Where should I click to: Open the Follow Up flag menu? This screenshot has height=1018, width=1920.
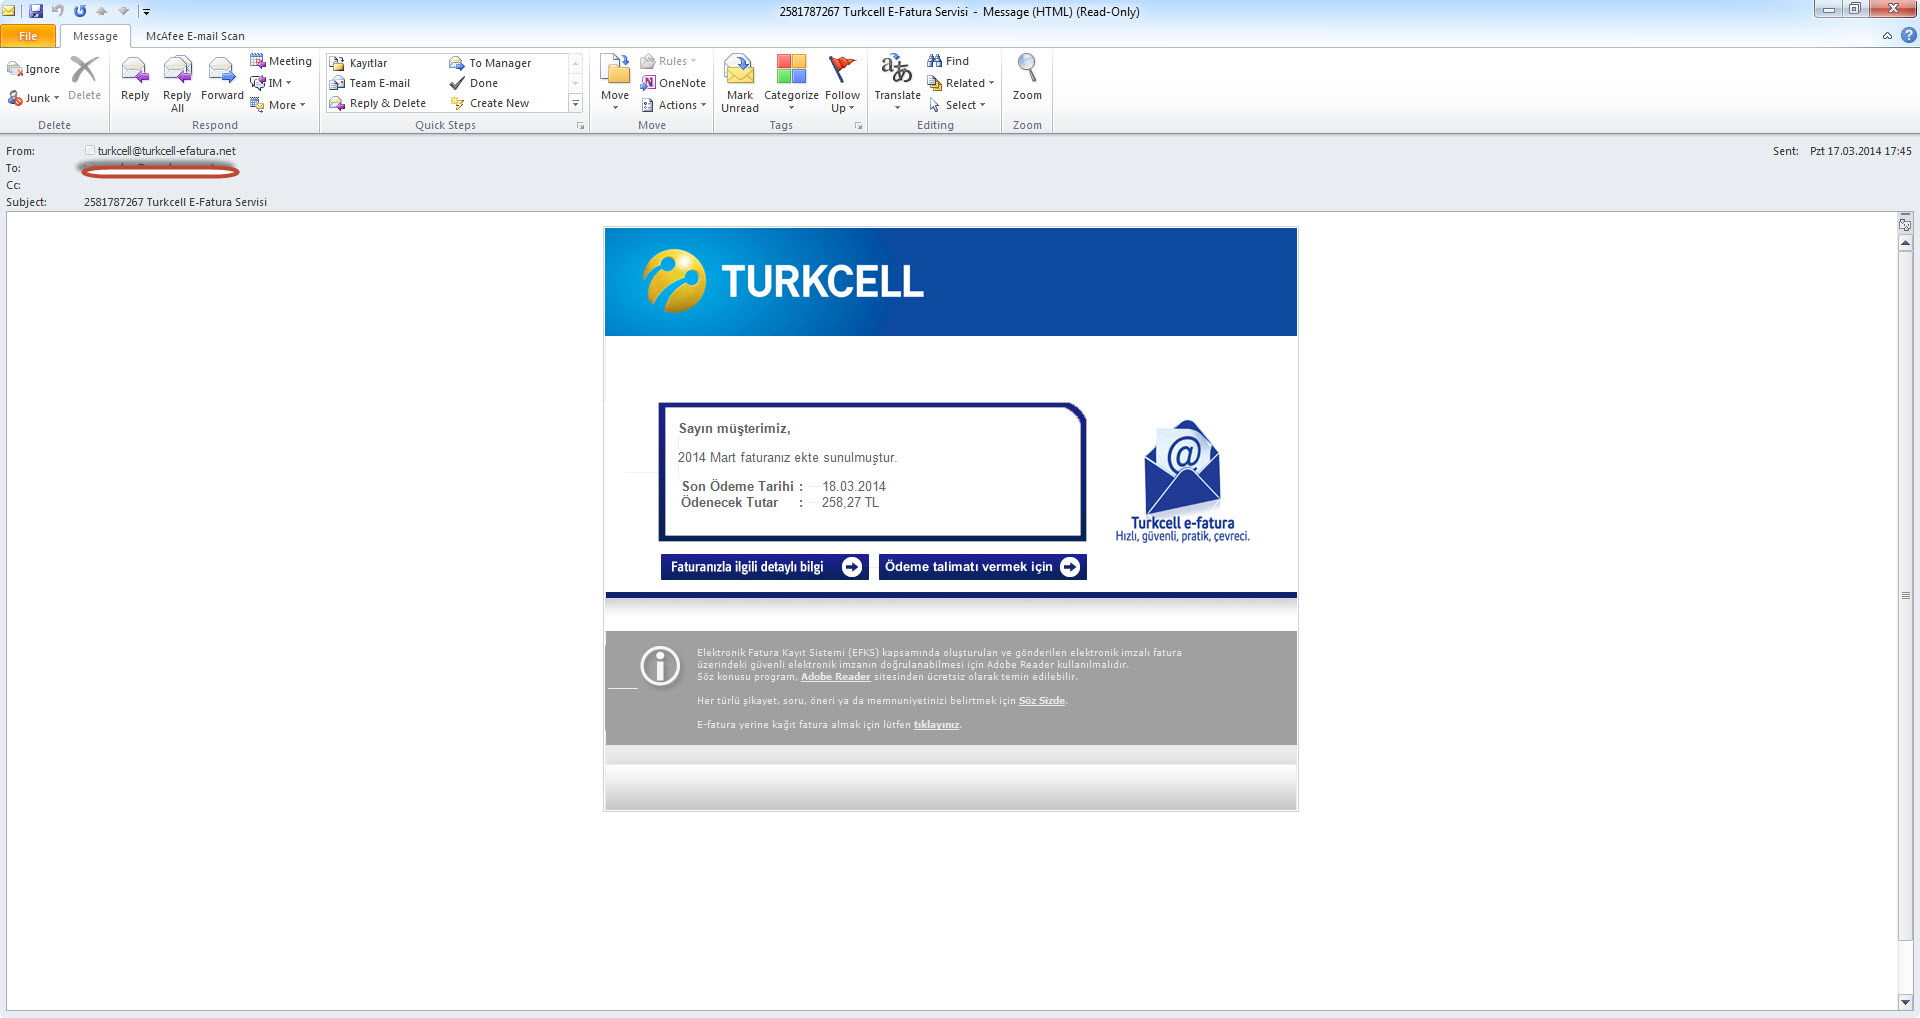(842, 84)
